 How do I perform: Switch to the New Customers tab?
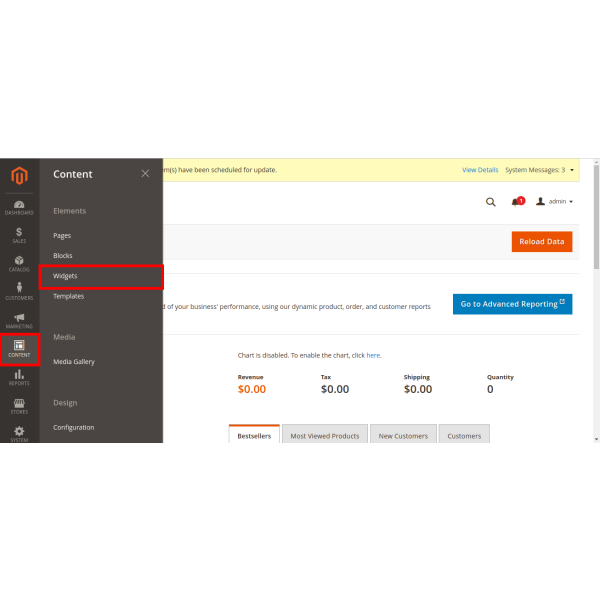403,436
